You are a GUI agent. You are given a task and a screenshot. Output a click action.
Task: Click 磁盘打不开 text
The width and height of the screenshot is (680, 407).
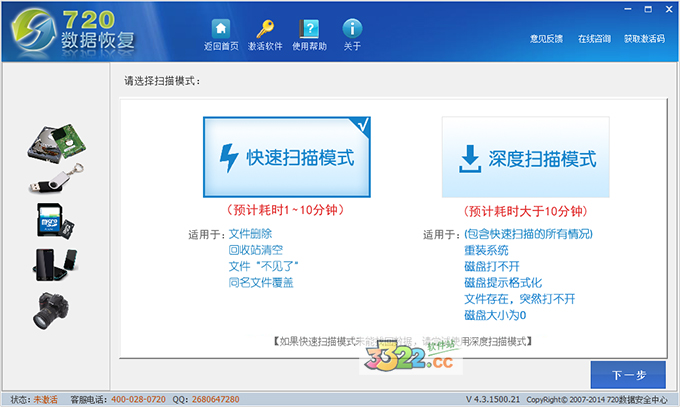tap(492, 266)
